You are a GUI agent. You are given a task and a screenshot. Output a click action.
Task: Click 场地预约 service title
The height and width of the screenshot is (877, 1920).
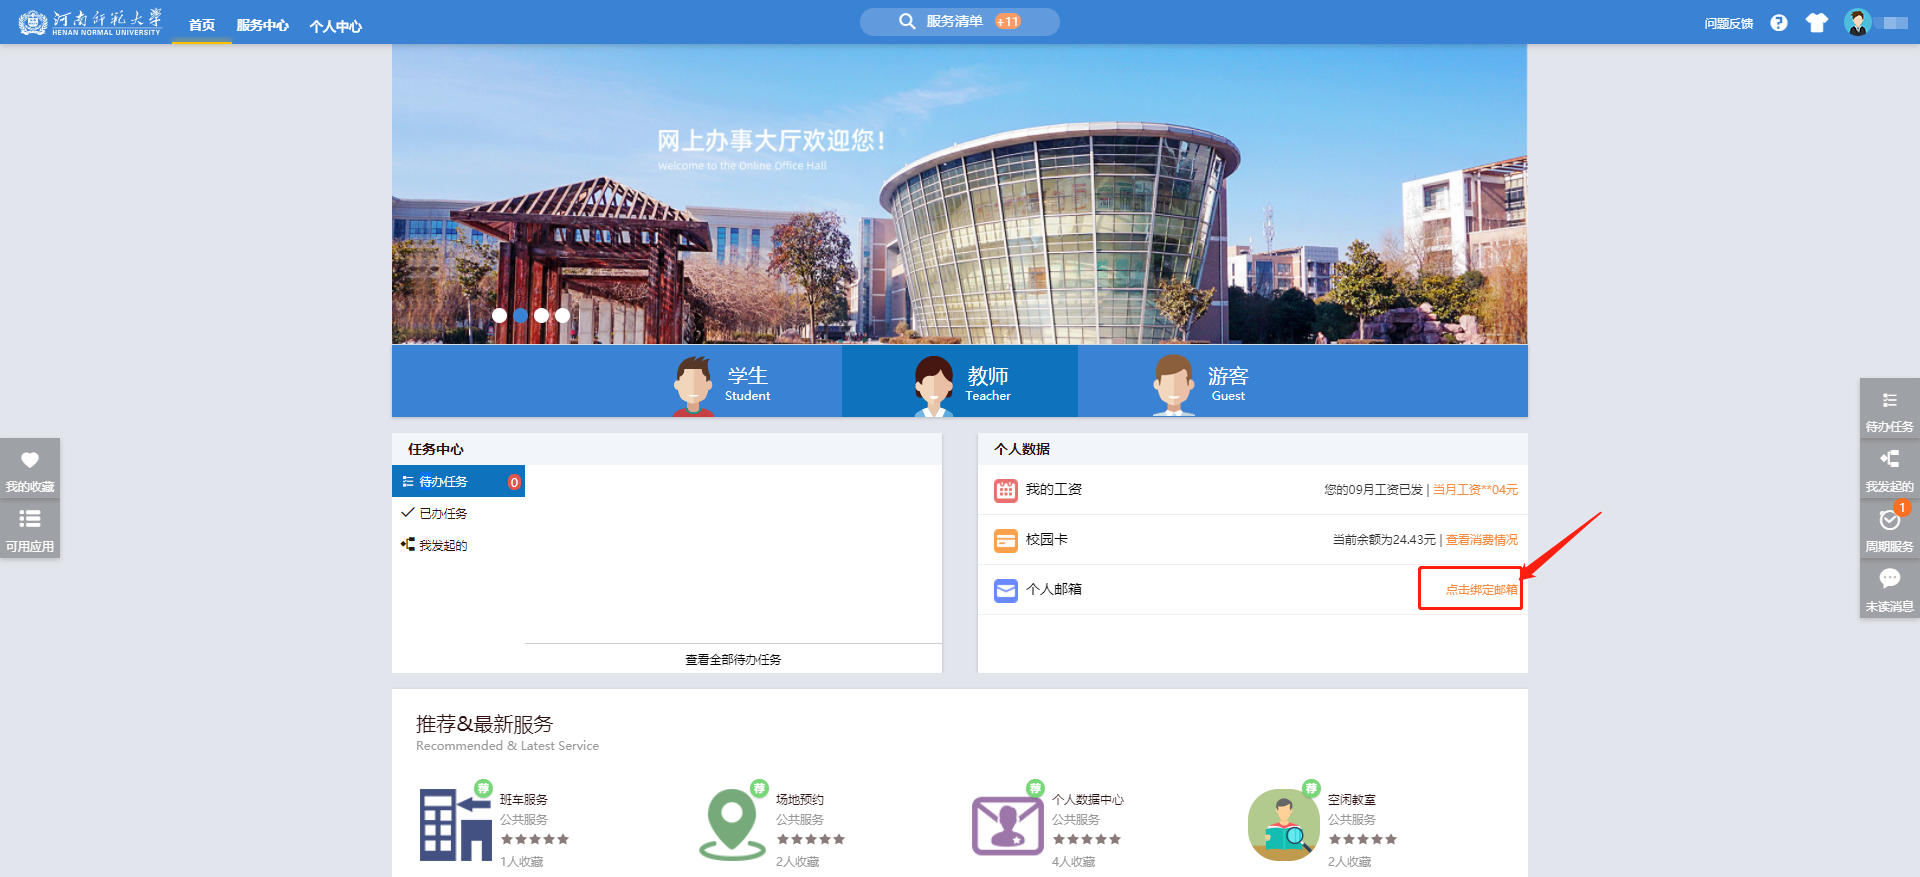tap(800, 799)
